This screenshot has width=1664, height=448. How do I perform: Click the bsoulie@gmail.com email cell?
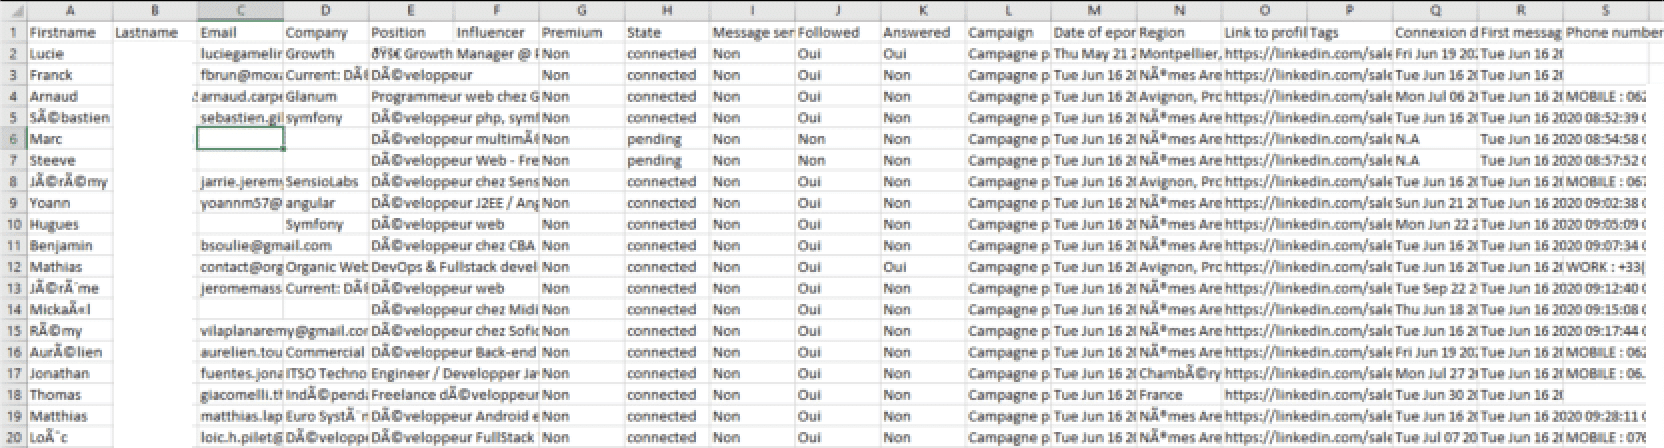[x=241, y=246]
